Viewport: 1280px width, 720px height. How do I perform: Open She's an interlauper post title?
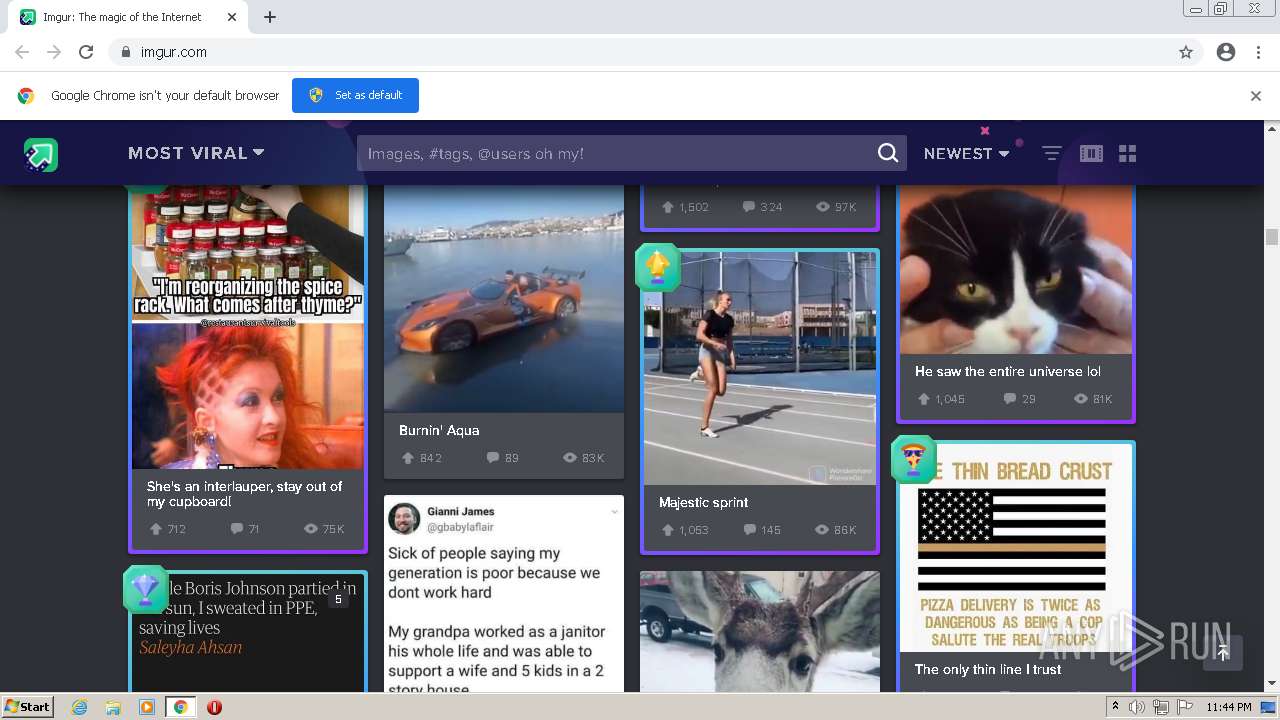pos(245,494)
